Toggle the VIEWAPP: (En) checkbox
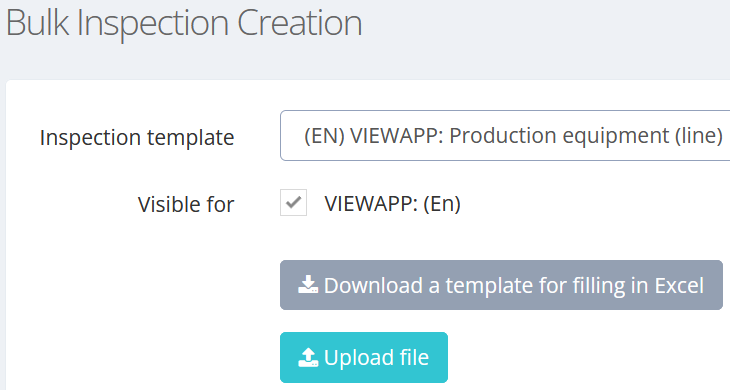The image size is (730, 390). [293, 202]
